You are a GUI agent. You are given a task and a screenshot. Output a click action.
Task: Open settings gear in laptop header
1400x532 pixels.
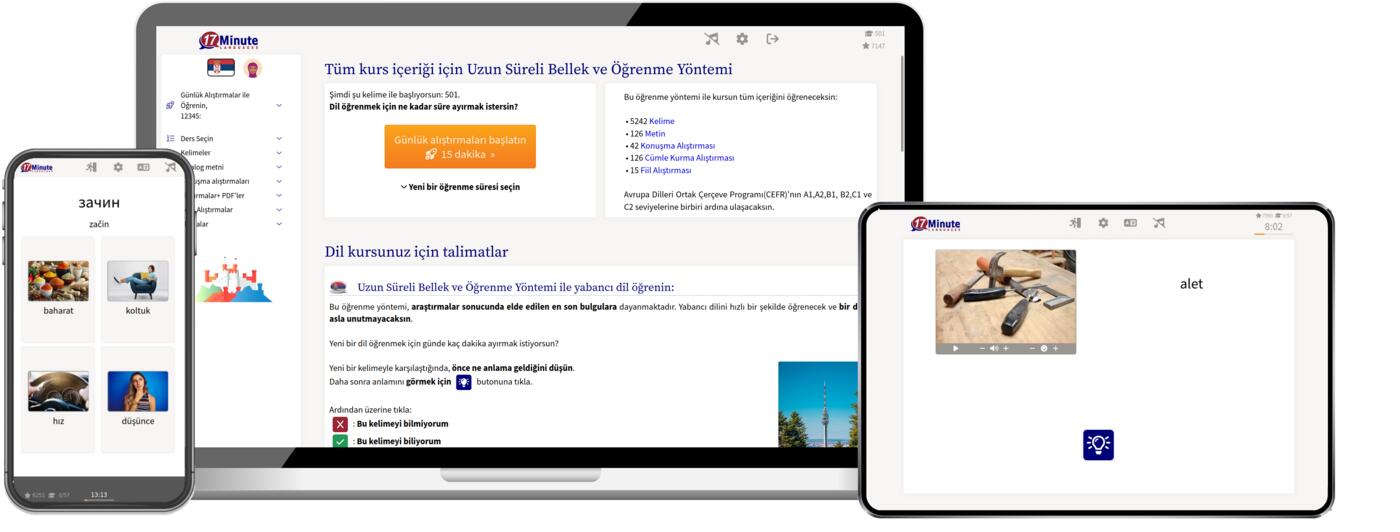coord(742,39)
